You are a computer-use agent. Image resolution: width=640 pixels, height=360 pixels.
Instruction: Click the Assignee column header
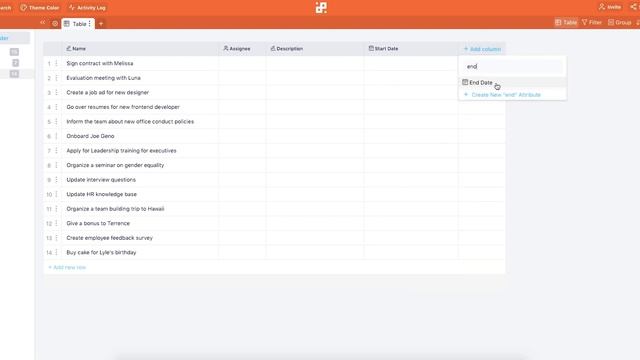point(242,49)
